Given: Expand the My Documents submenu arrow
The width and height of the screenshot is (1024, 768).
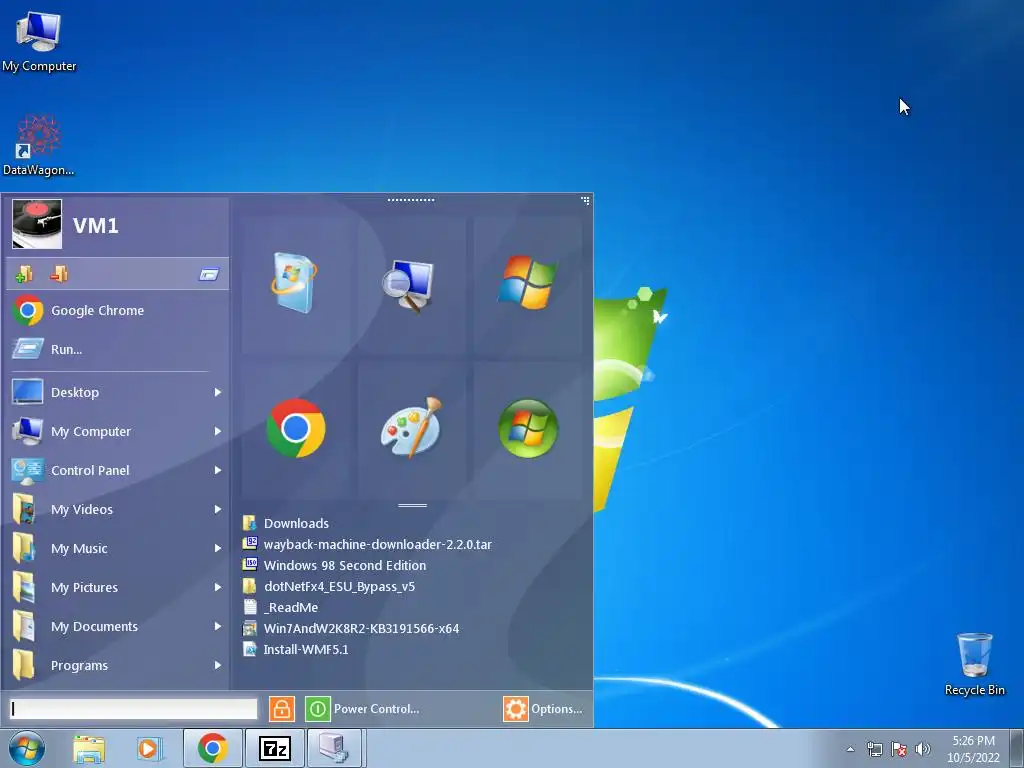Looking at the screenshot, I should pyautogui.click(x=217, y=626).
